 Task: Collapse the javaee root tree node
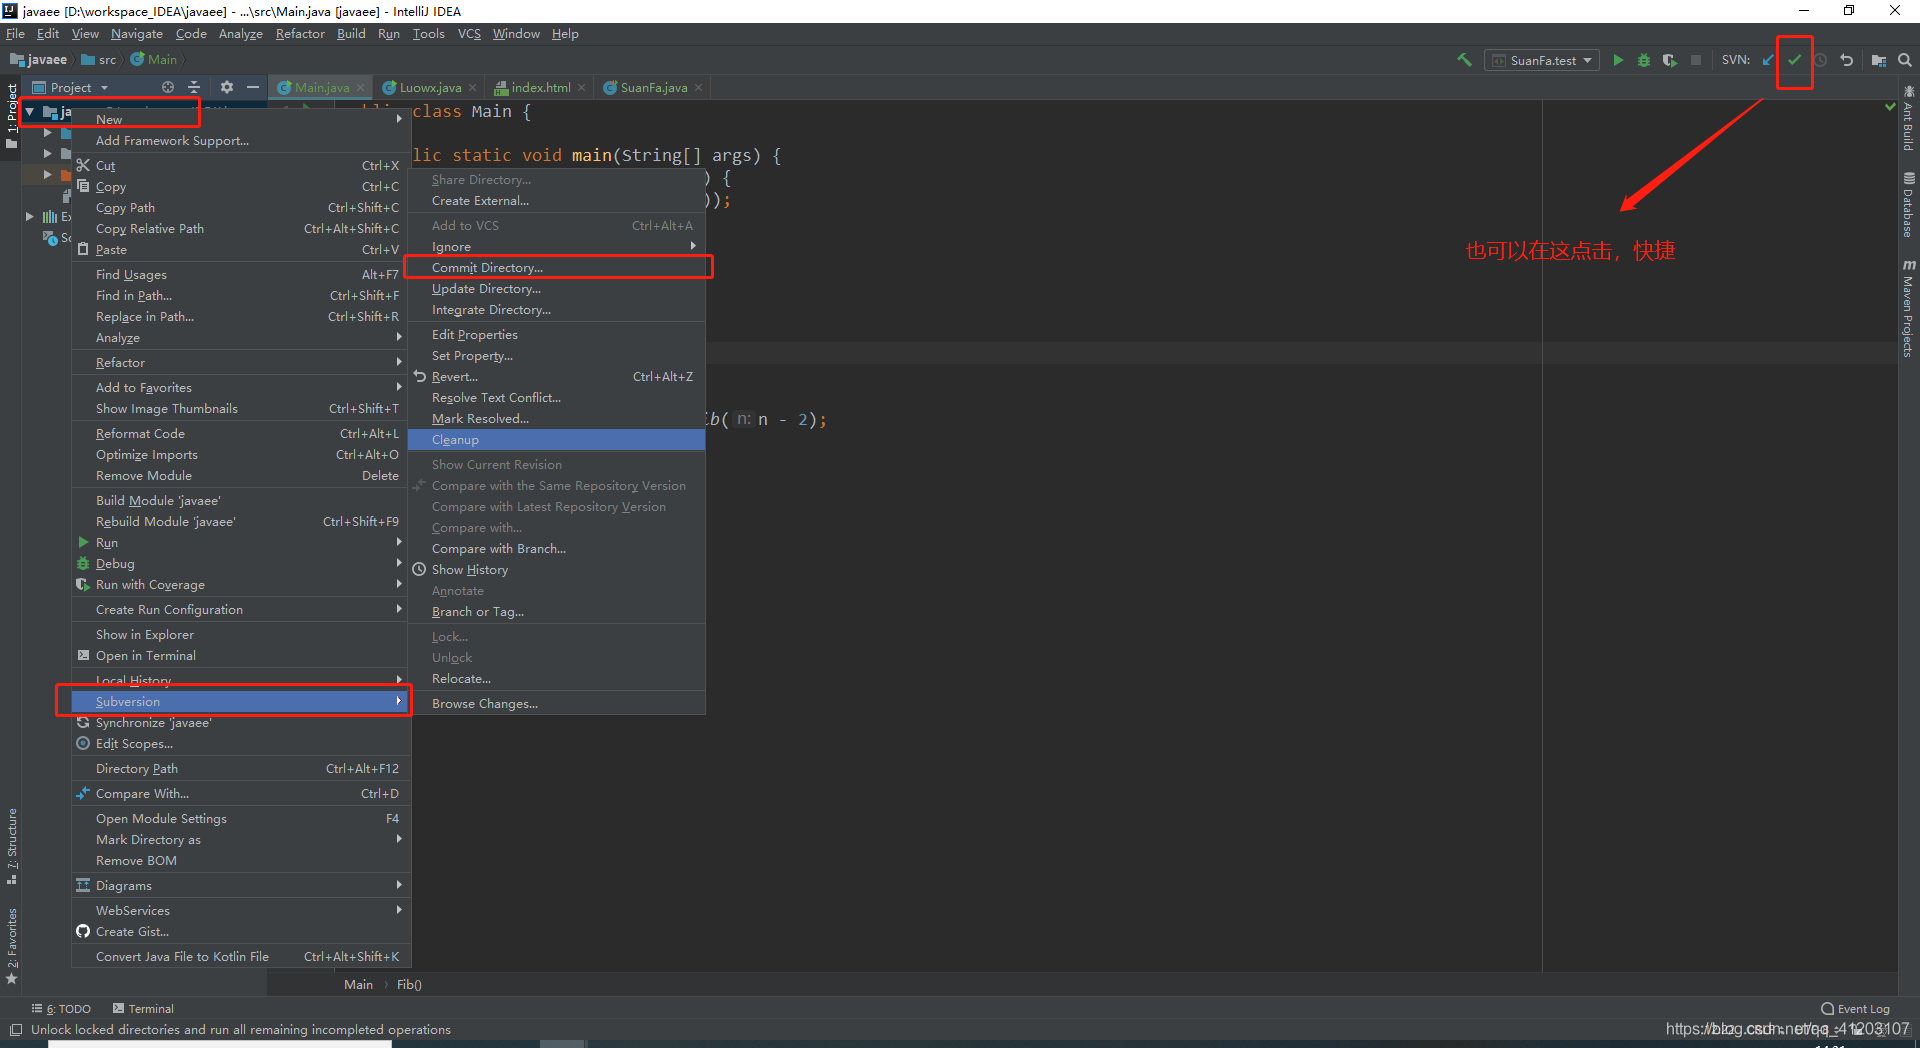pos(30,112)
